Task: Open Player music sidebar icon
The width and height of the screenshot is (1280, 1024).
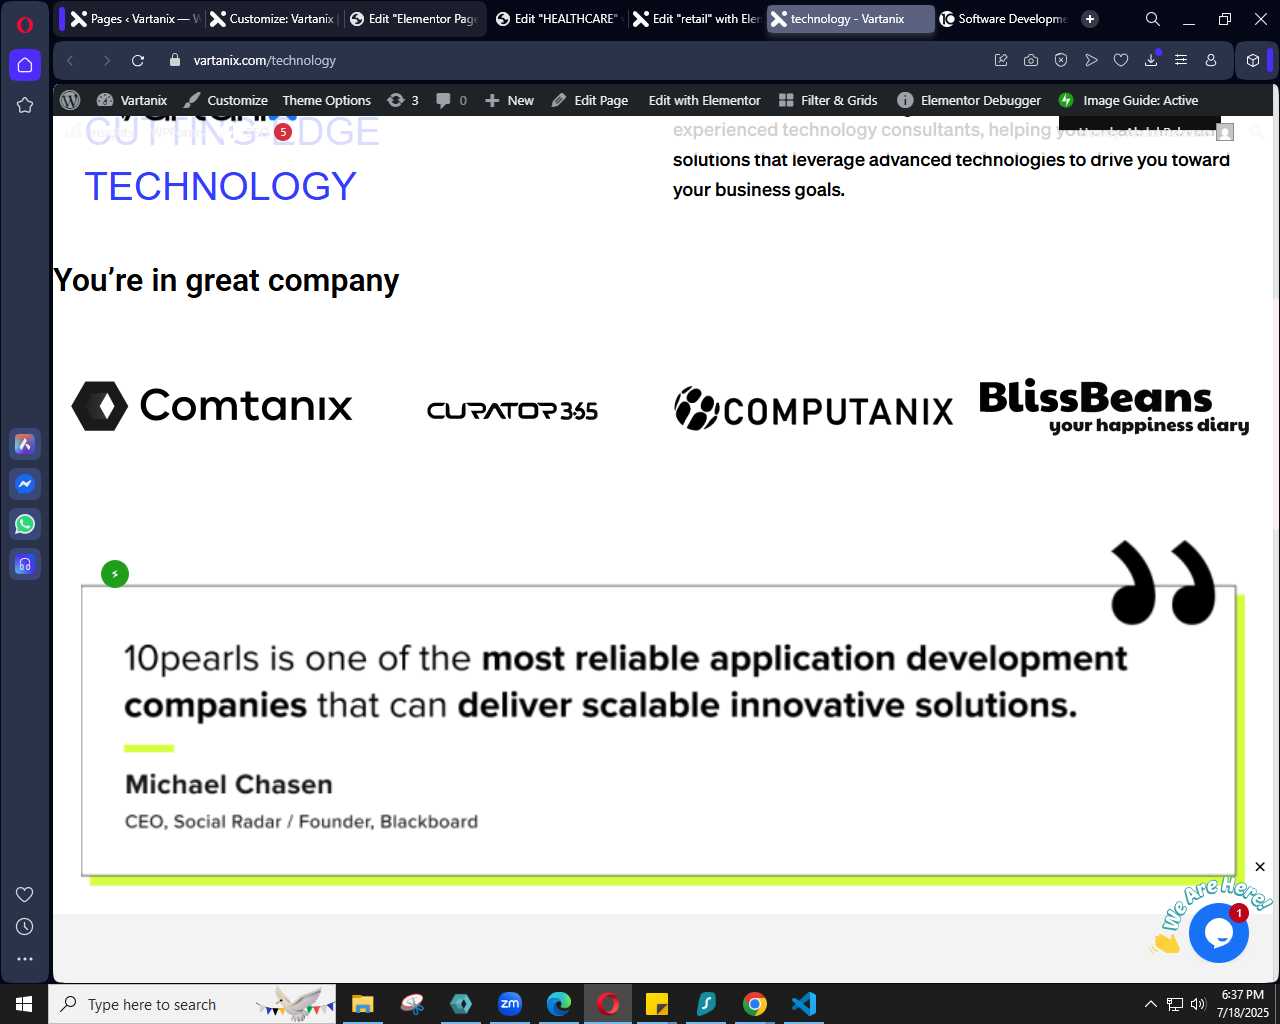Action: click(25, 564)
